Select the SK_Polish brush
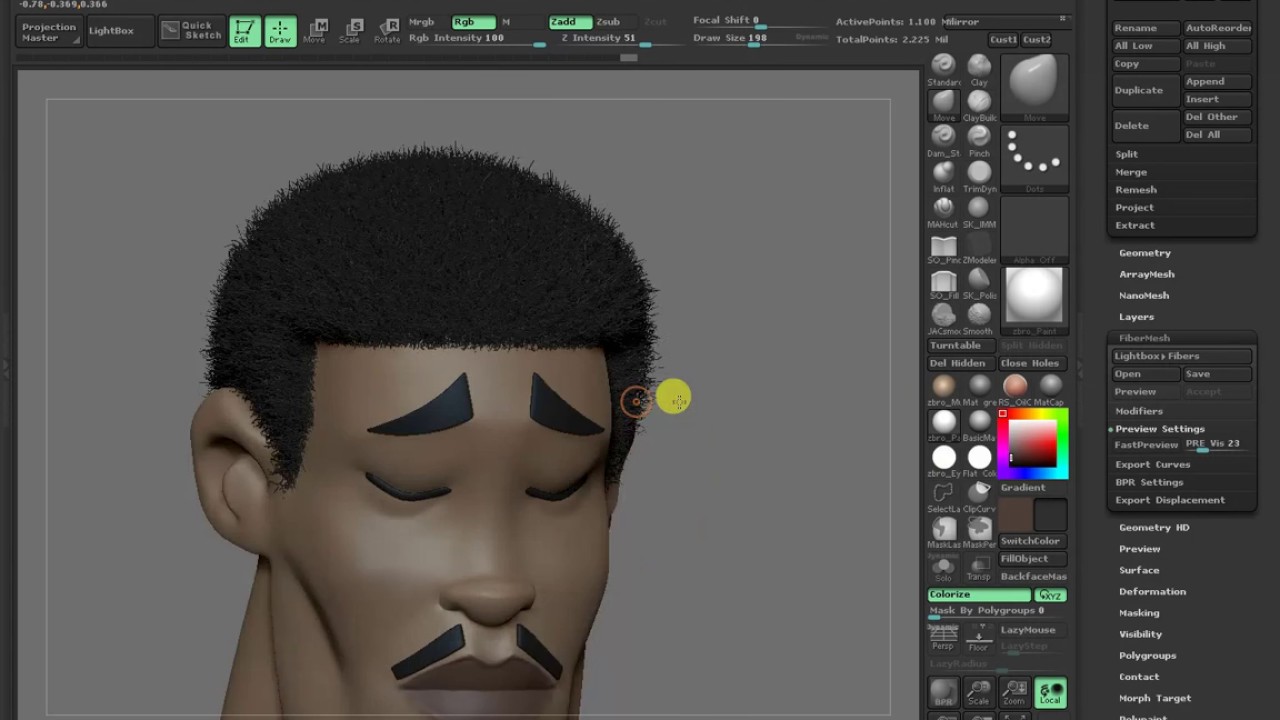Viewport: 1280px width, 720px height. [979, 283]
